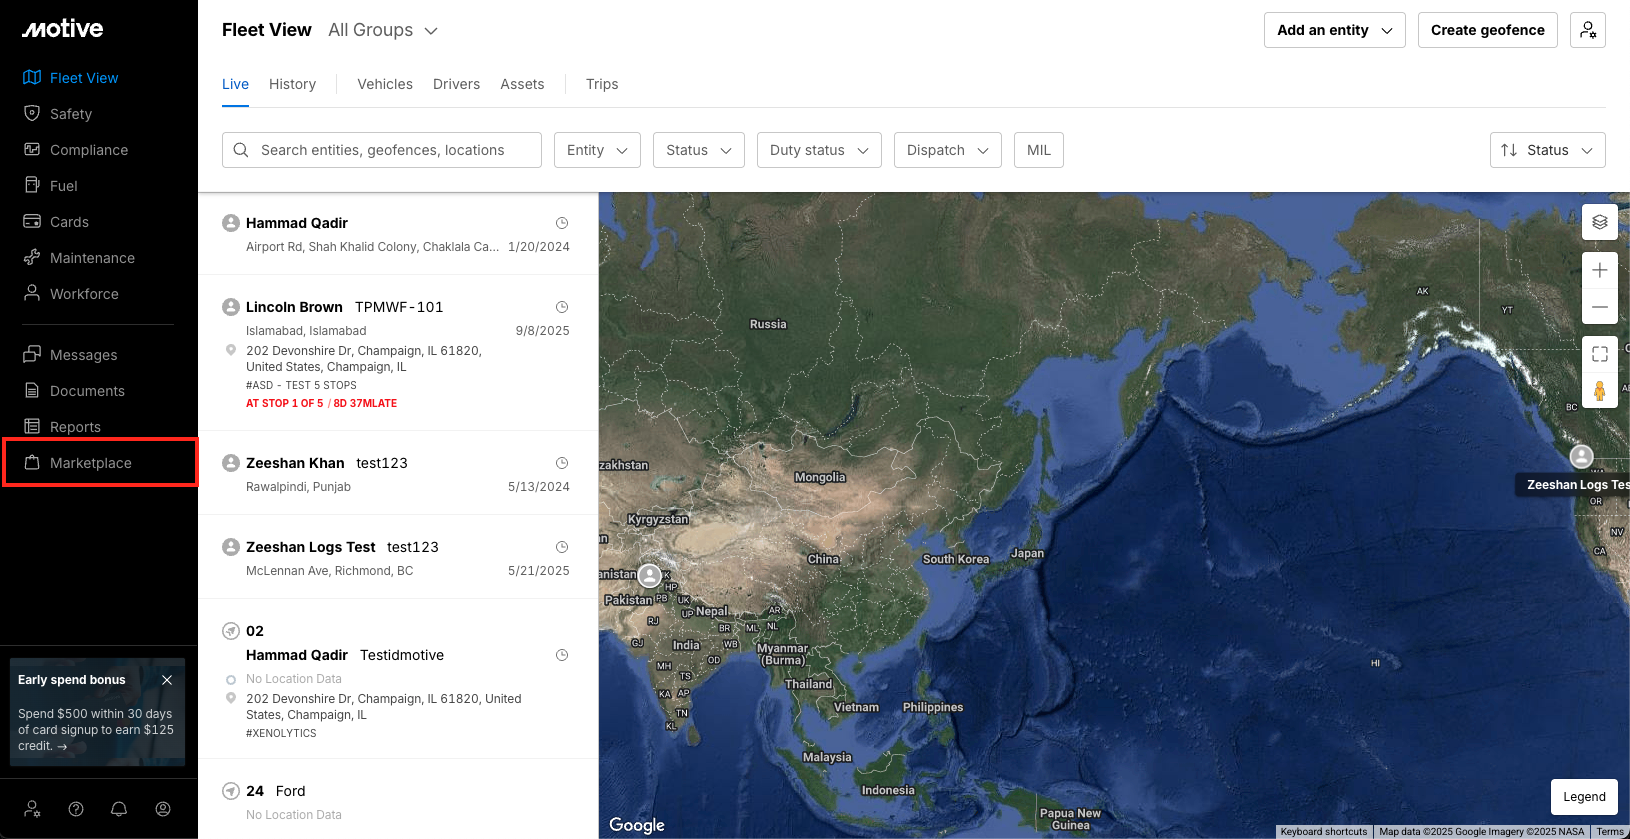This screenshot has height=839, width=1630.
Task: Zoom out on the map
Action: point(1599,307)
